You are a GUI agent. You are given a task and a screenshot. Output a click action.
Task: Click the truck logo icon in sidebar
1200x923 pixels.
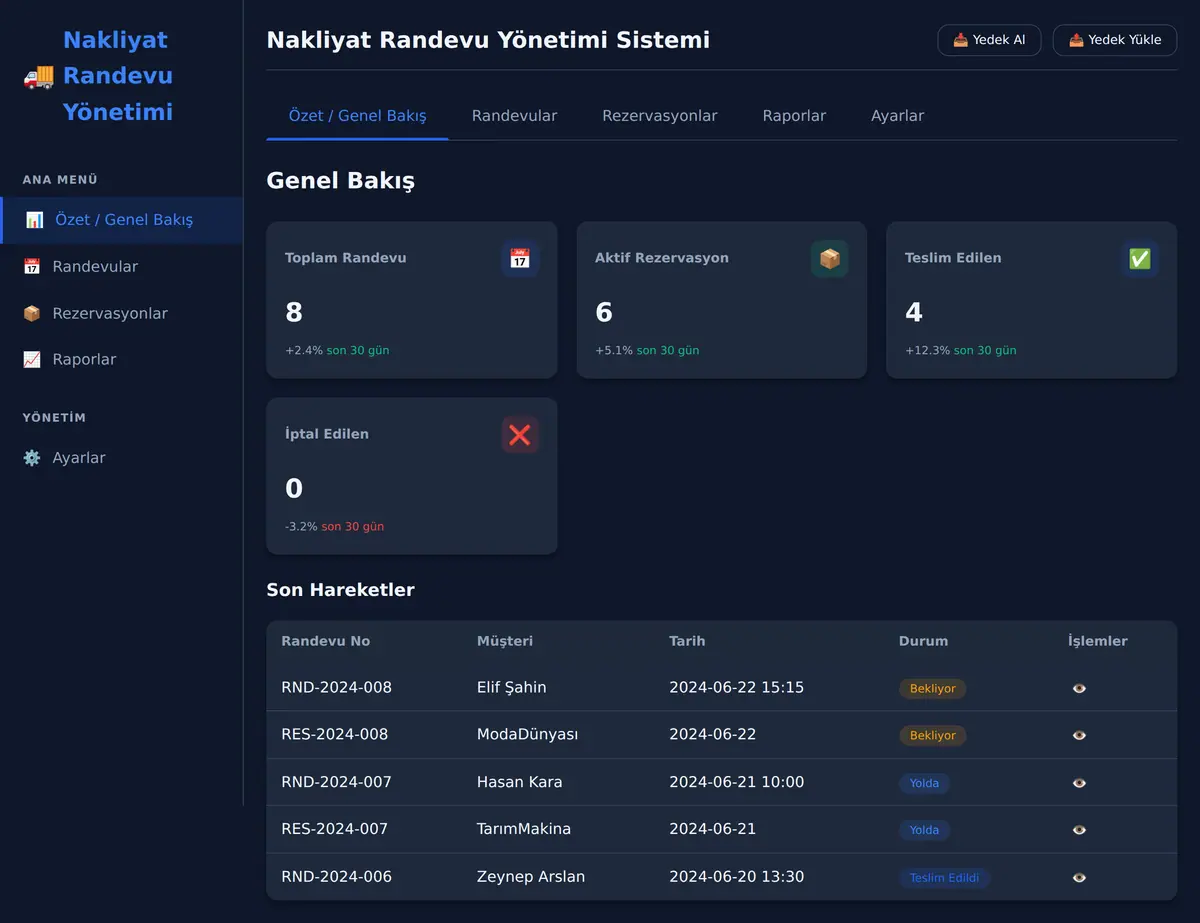[39, 76]
